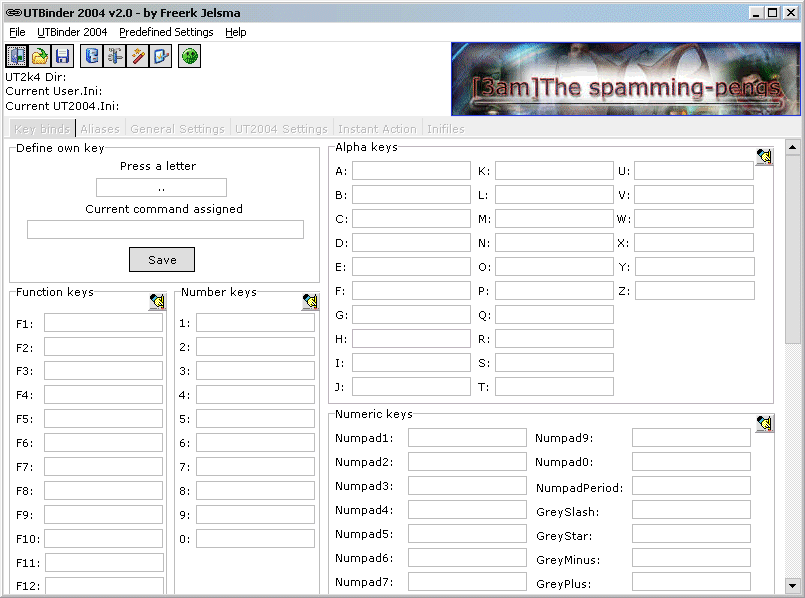Click the Numpad9 bind field
The width and height of the screenshot is (805, 598).
click(691, 438)
